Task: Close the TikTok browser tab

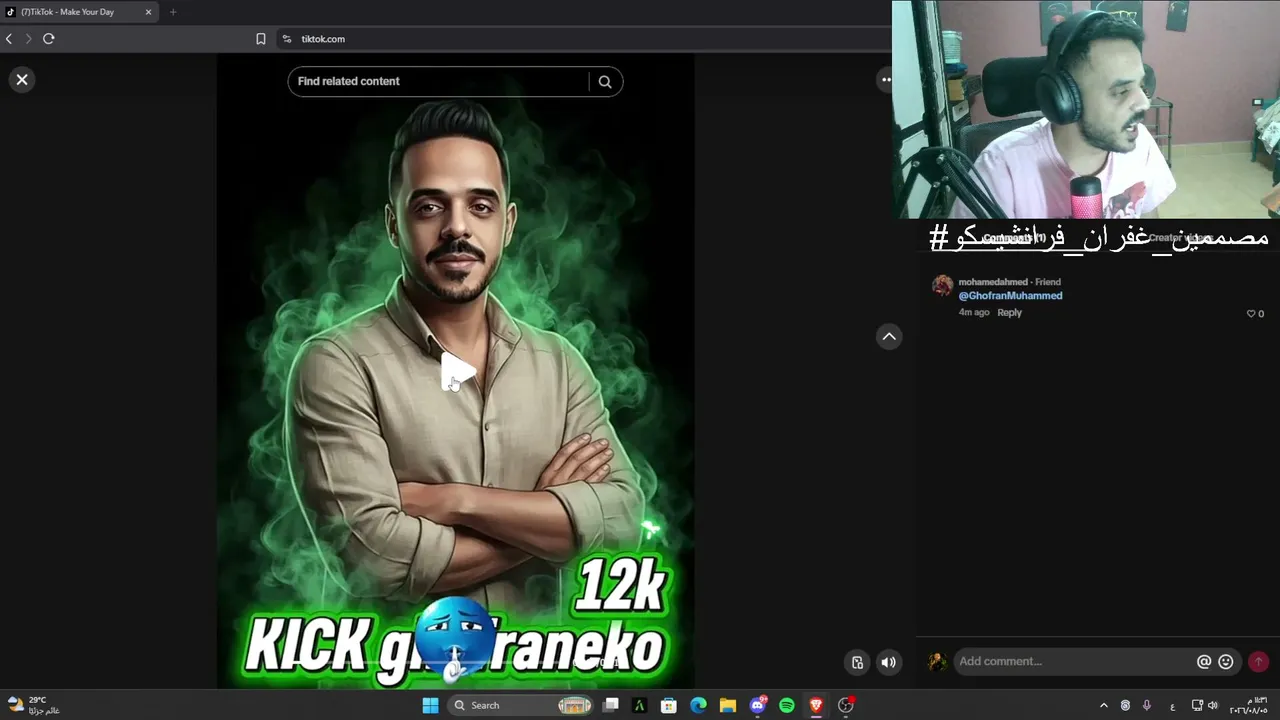Action: (x=148, y=12)
